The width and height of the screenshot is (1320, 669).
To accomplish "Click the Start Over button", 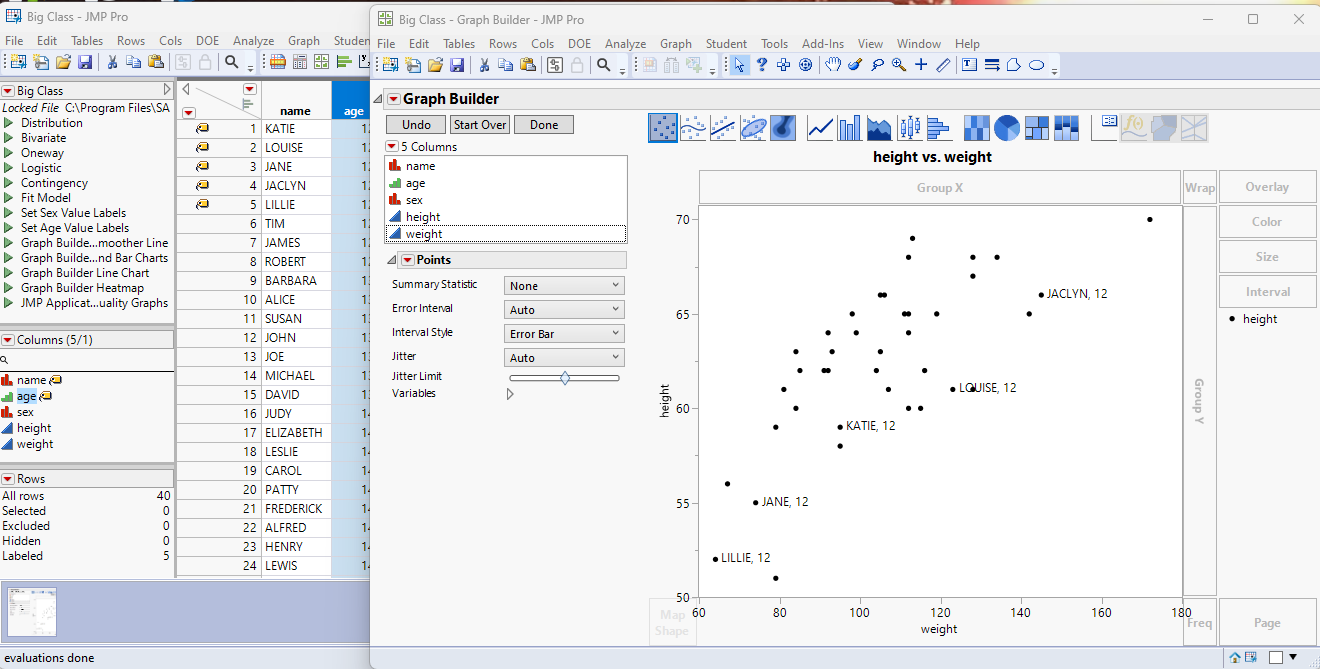I will [x=478, y=124].
